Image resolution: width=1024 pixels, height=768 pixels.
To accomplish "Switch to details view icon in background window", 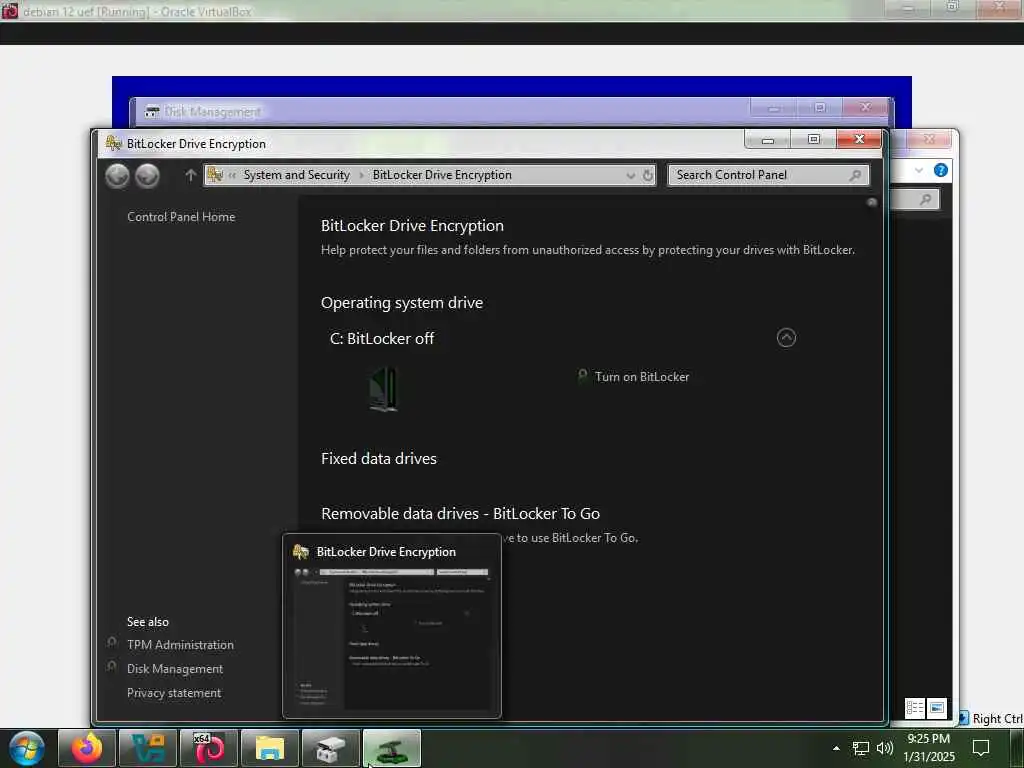I will coord(914,708).
